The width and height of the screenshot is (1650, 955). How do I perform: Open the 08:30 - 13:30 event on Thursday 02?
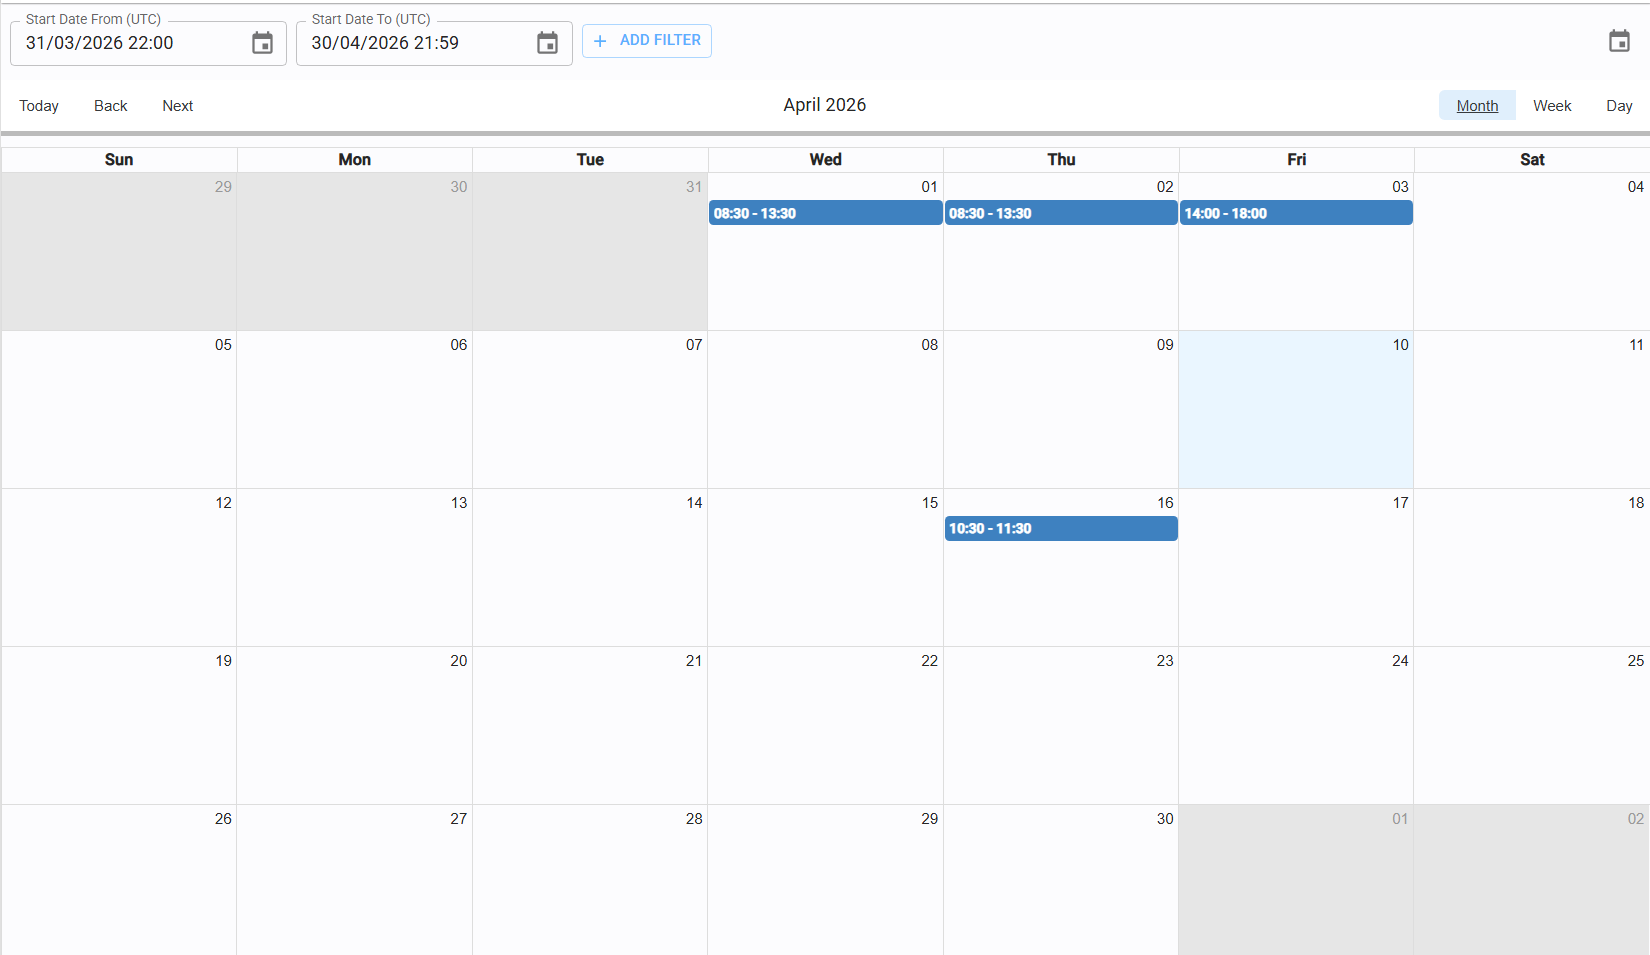pyautogui.click(x=1060, y=213)
